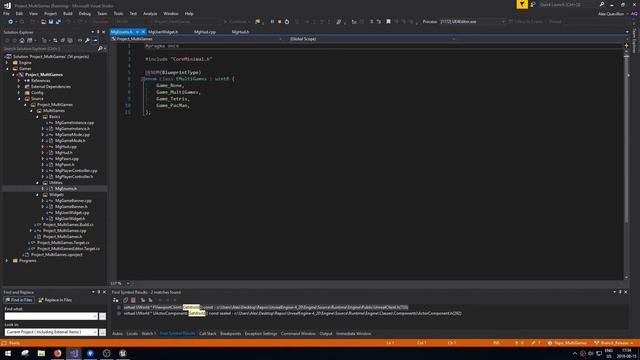Switch to the MgHud.h tab
The width and height of the screenshot is (640, 360).
point(240,32)
